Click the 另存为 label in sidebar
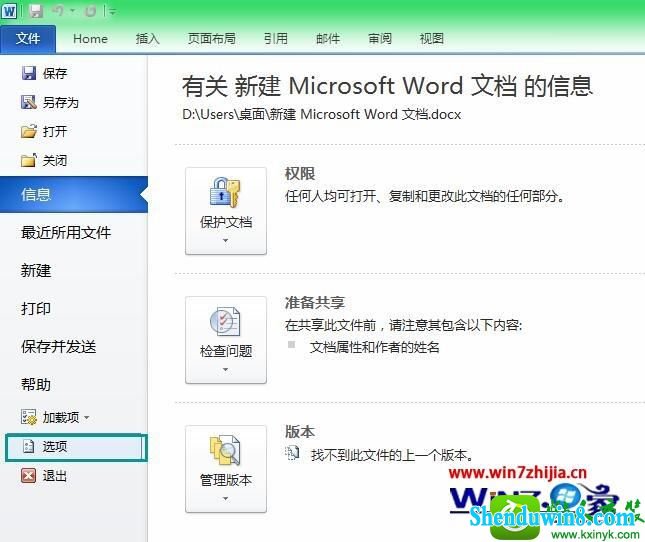 [x=61, y=102]
